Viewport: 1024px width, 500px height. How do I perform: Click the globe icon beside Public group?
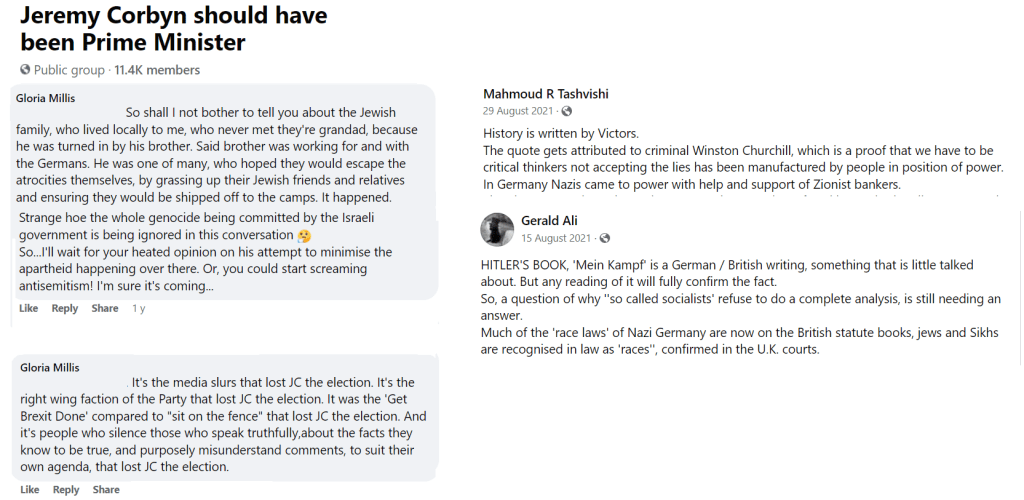click(25, 70)
